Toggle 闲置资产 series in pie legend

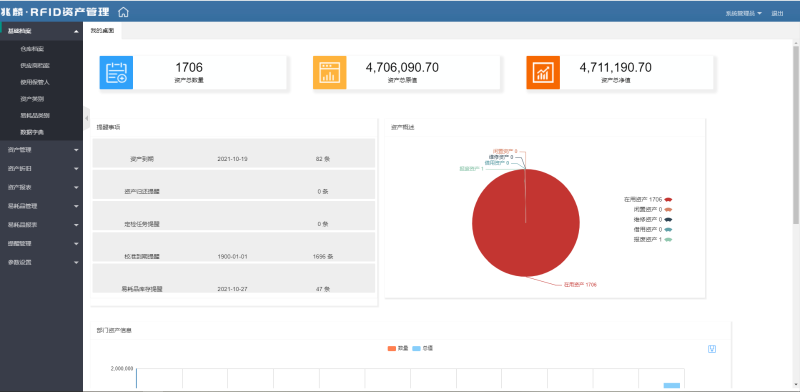(652, 209)
